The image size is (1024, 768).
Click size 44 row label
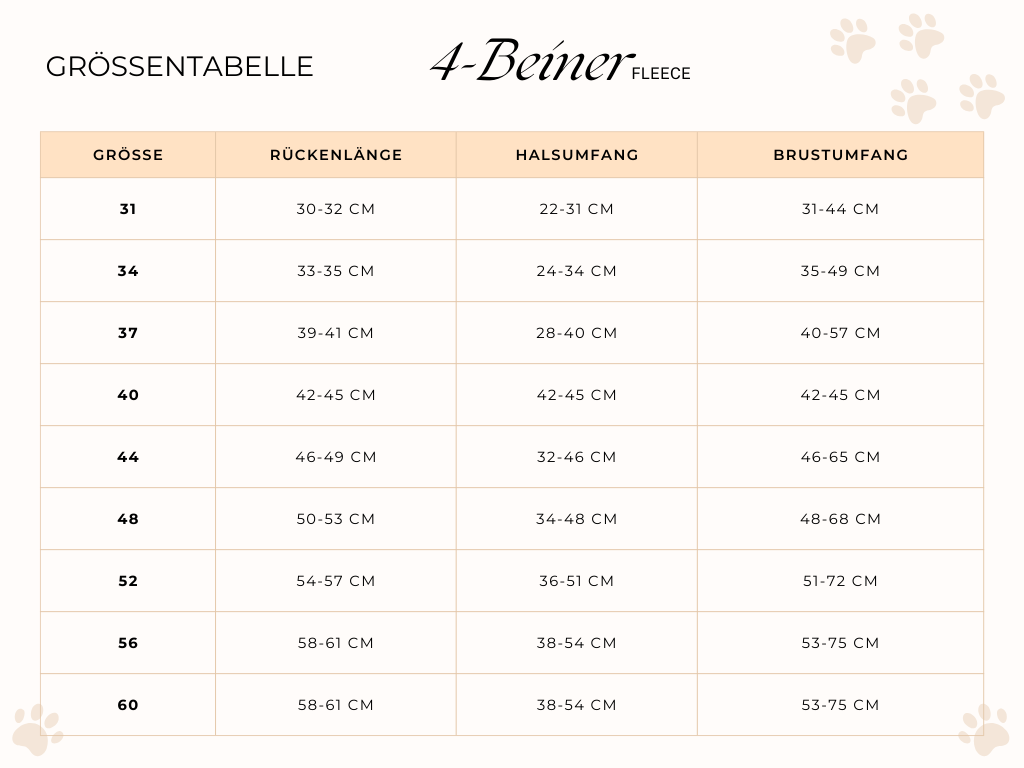[128, 457]
